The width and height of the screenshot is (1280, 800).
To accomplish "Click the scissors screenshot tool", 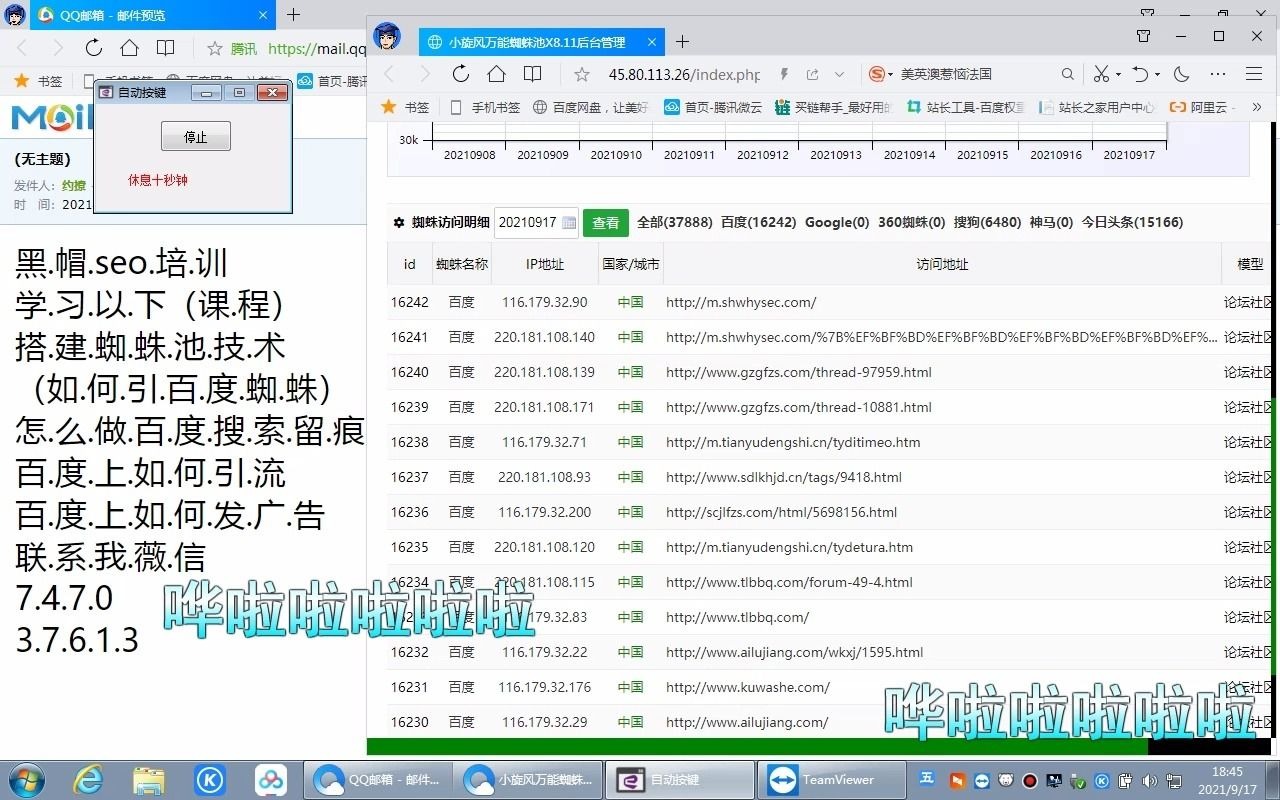I will [x=1101, y=74].
